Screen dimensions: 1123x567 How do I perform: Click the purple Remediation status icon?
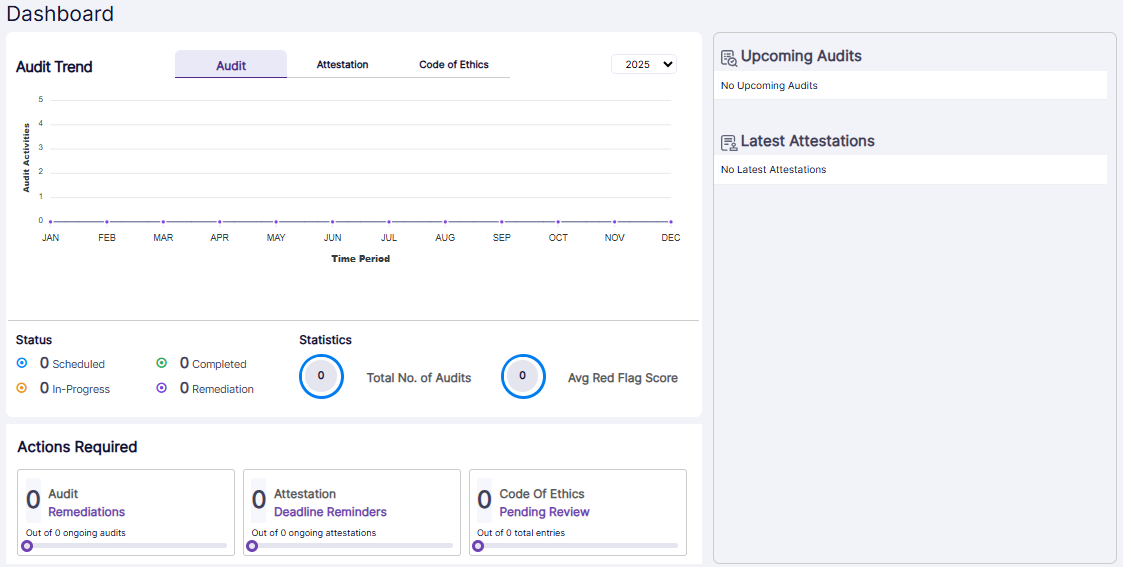[162, 388]
